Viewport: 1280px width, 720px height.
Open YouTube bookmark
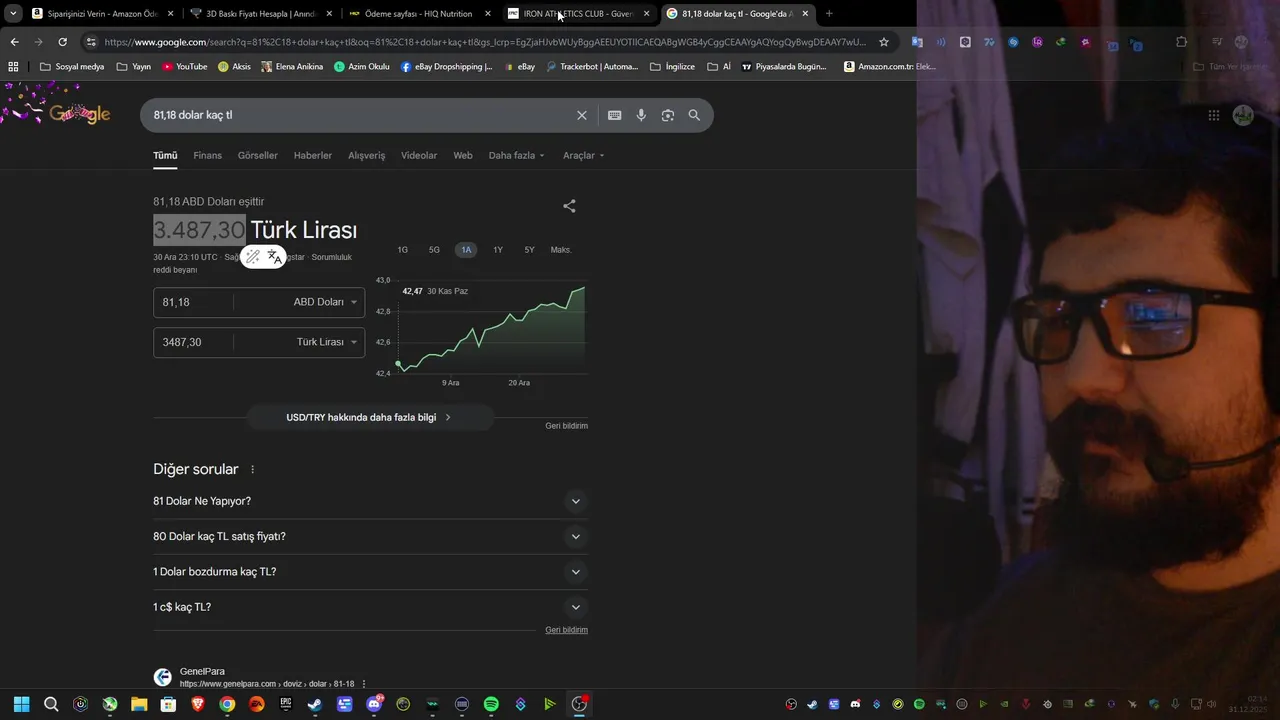(185, 67)
